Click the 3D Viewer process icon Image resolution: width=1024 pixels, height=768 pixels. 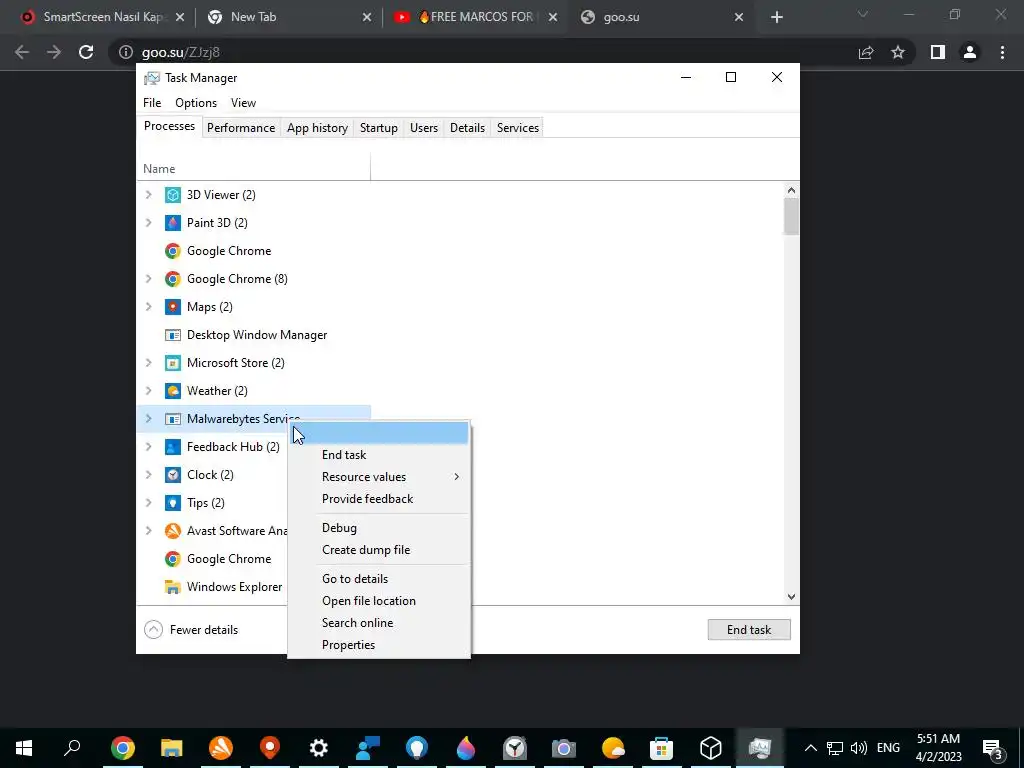pos(172,195)
